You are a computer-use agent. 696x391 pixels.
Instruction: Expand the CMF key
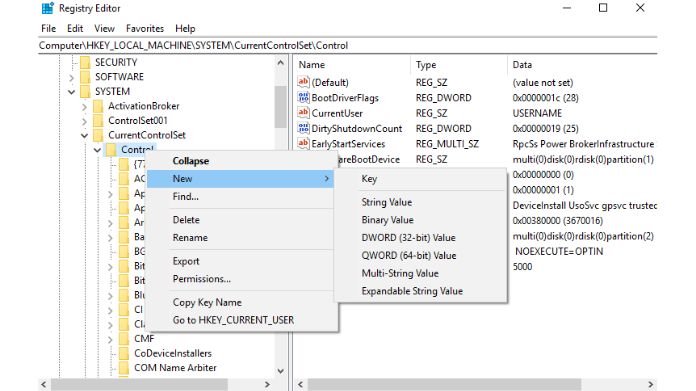[x=110, y=340]
